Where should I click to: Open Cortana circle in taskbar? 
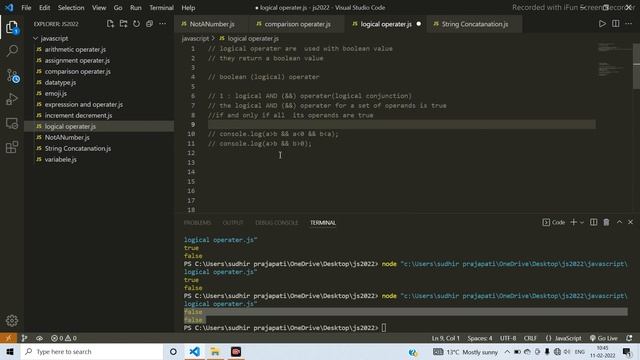173,351
